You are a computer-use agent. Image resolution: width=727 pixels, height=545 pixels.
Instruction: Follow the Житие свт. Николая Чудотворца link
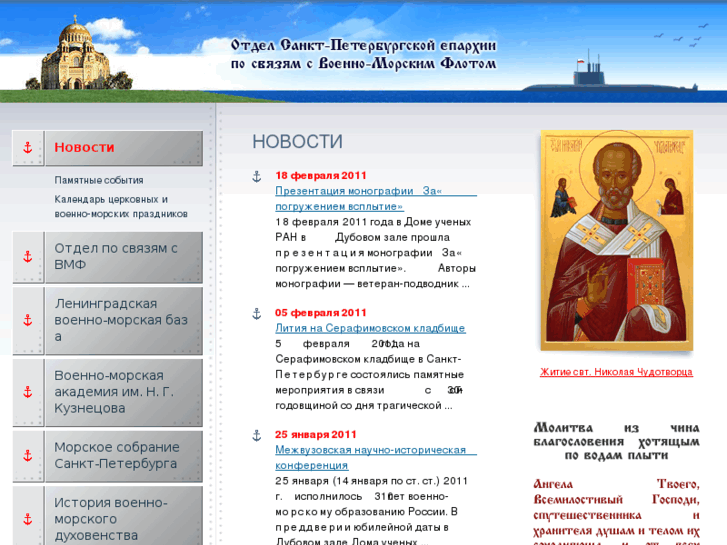pyautogui.click(x=616, y=372)
